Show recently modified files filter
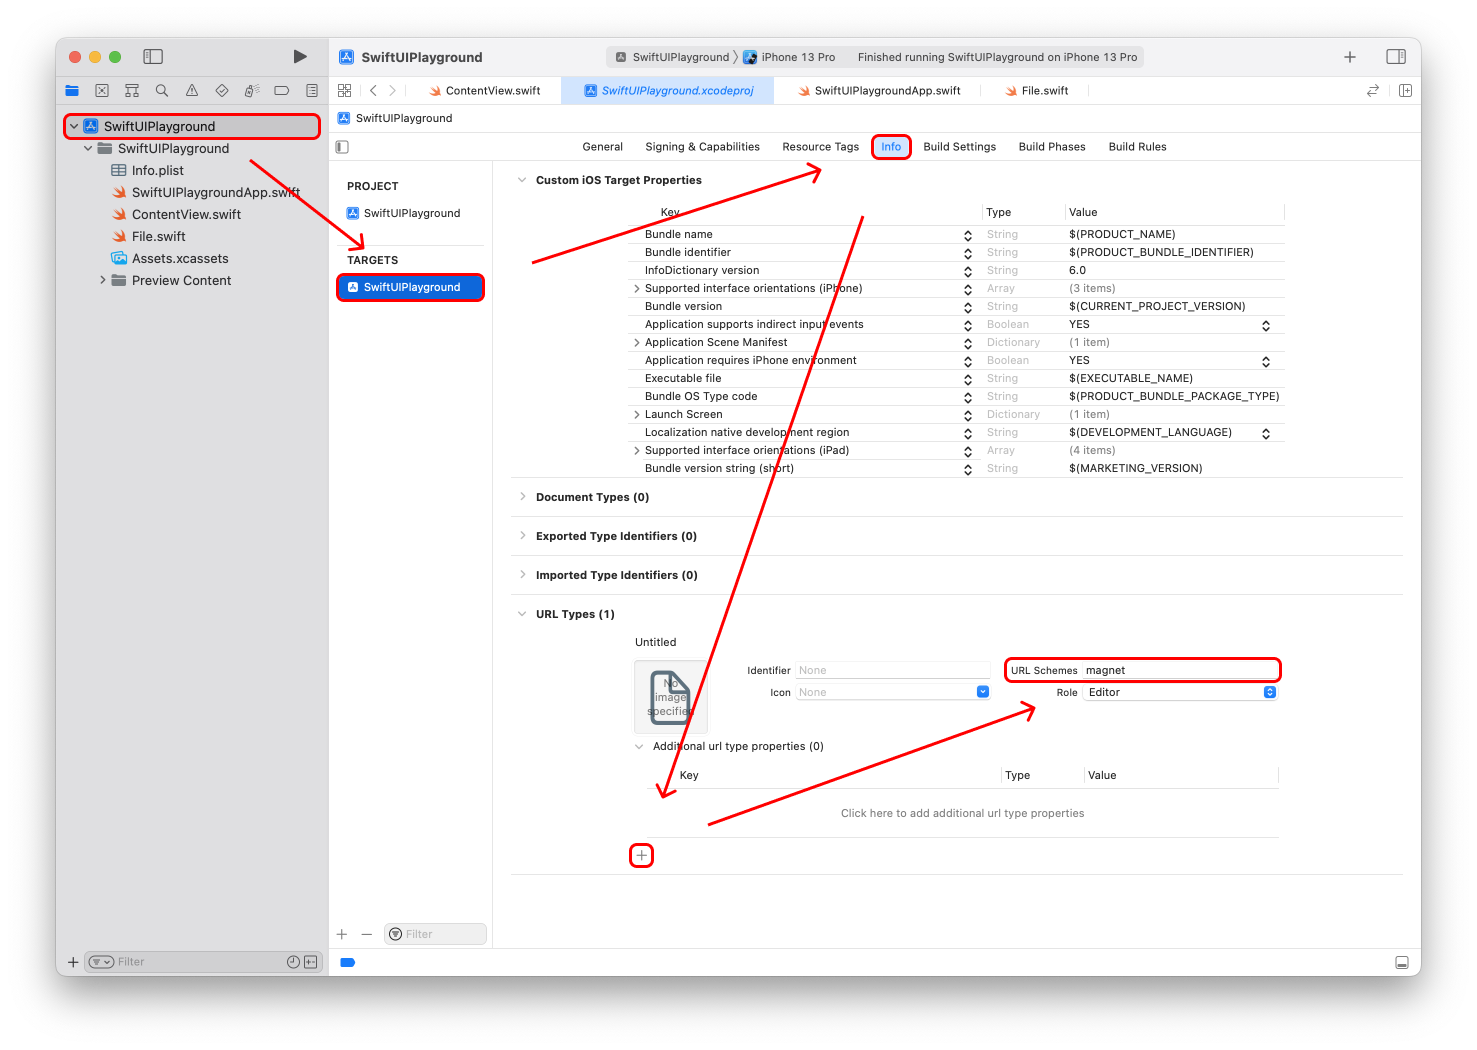Image resolution: width=1477 pixels, height=1050 pixels. 293,962
